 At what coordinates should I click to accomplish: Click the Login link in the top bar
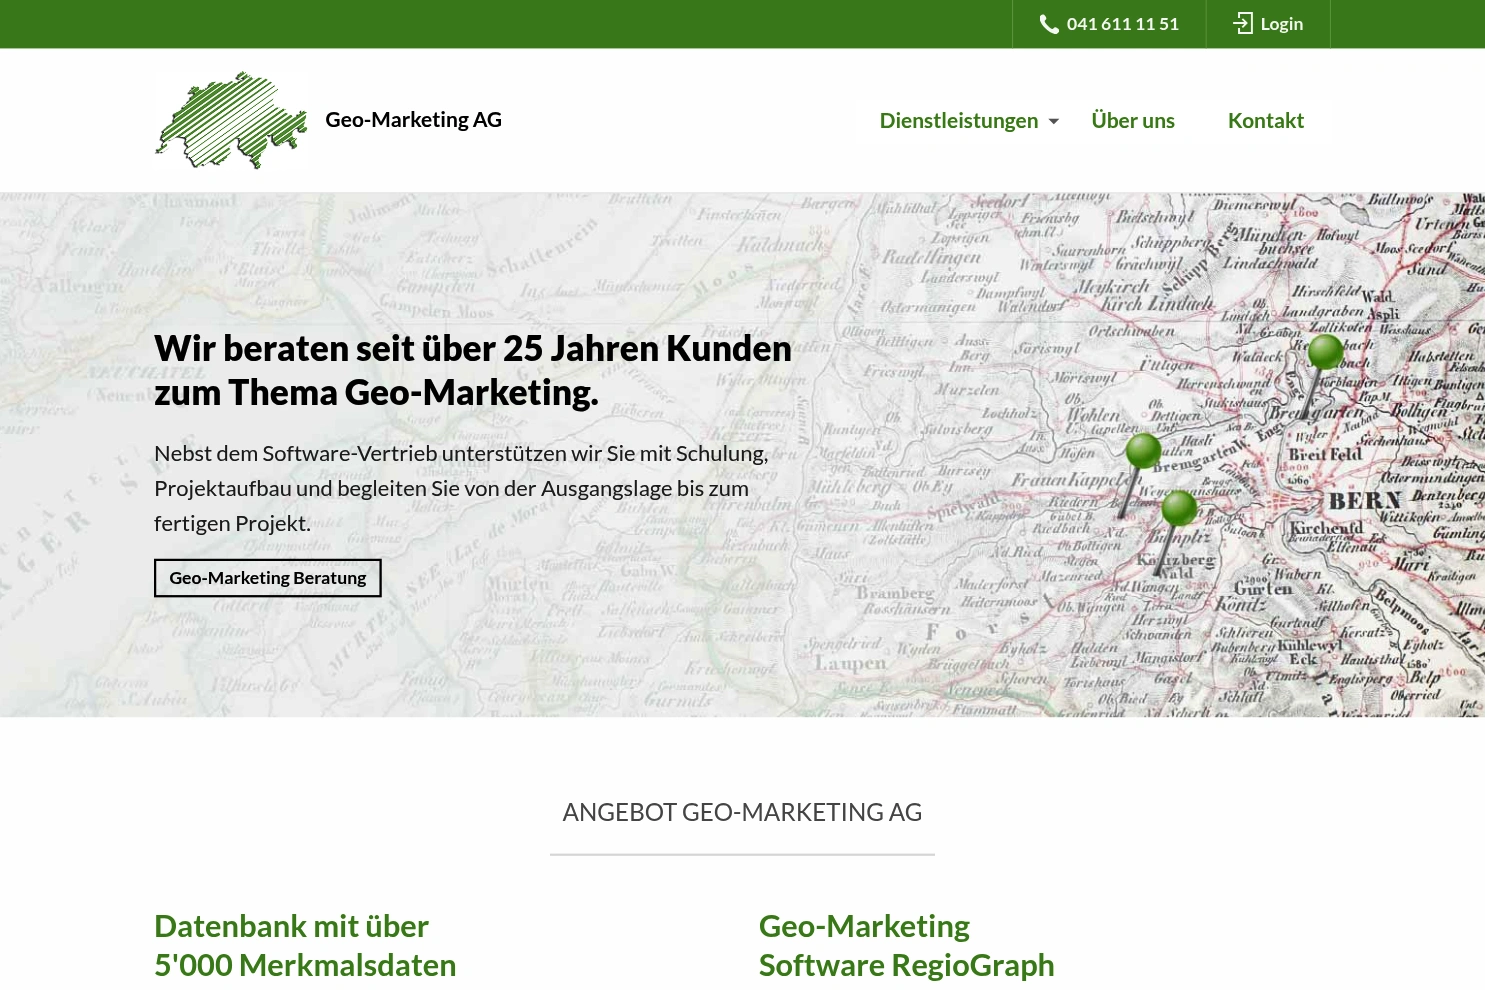(1281, 23)
